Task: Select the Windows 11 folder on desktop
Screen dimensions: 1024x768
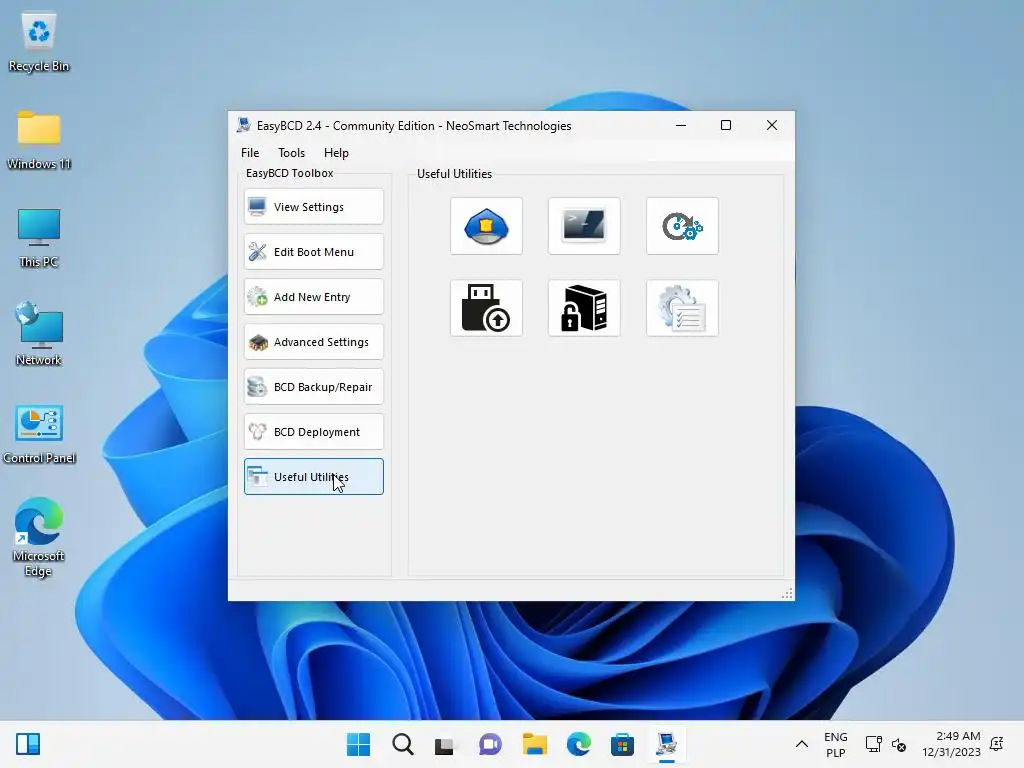Action: tap(39, 140)
